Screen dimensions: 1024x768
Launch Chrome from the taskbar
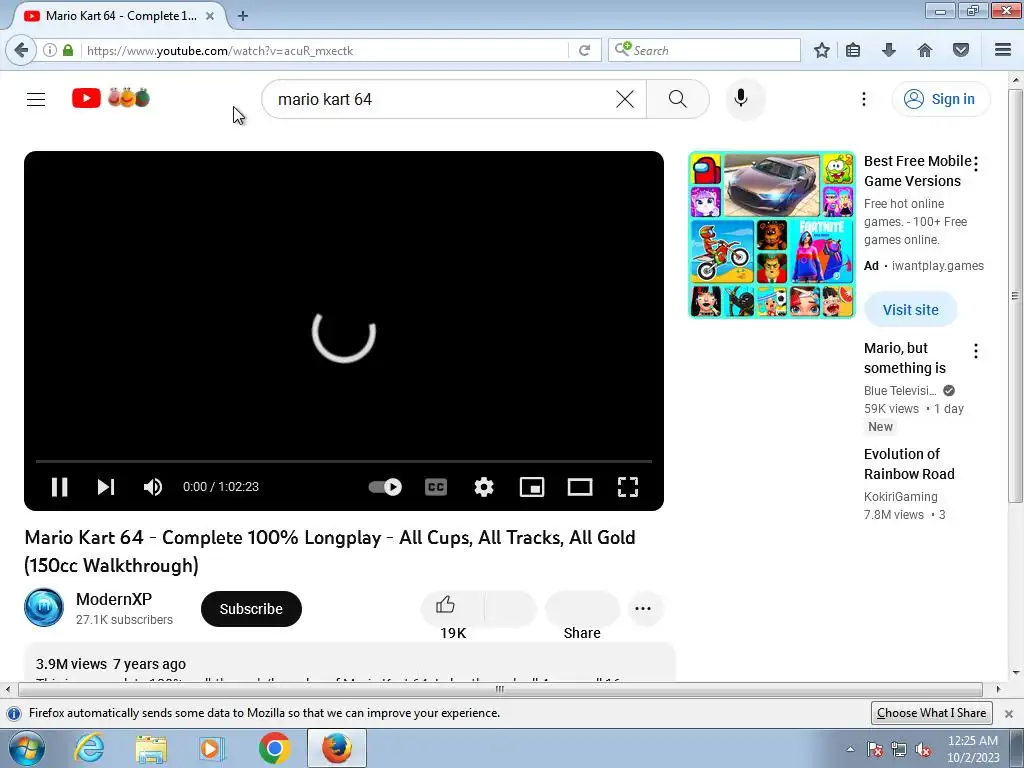274,748
